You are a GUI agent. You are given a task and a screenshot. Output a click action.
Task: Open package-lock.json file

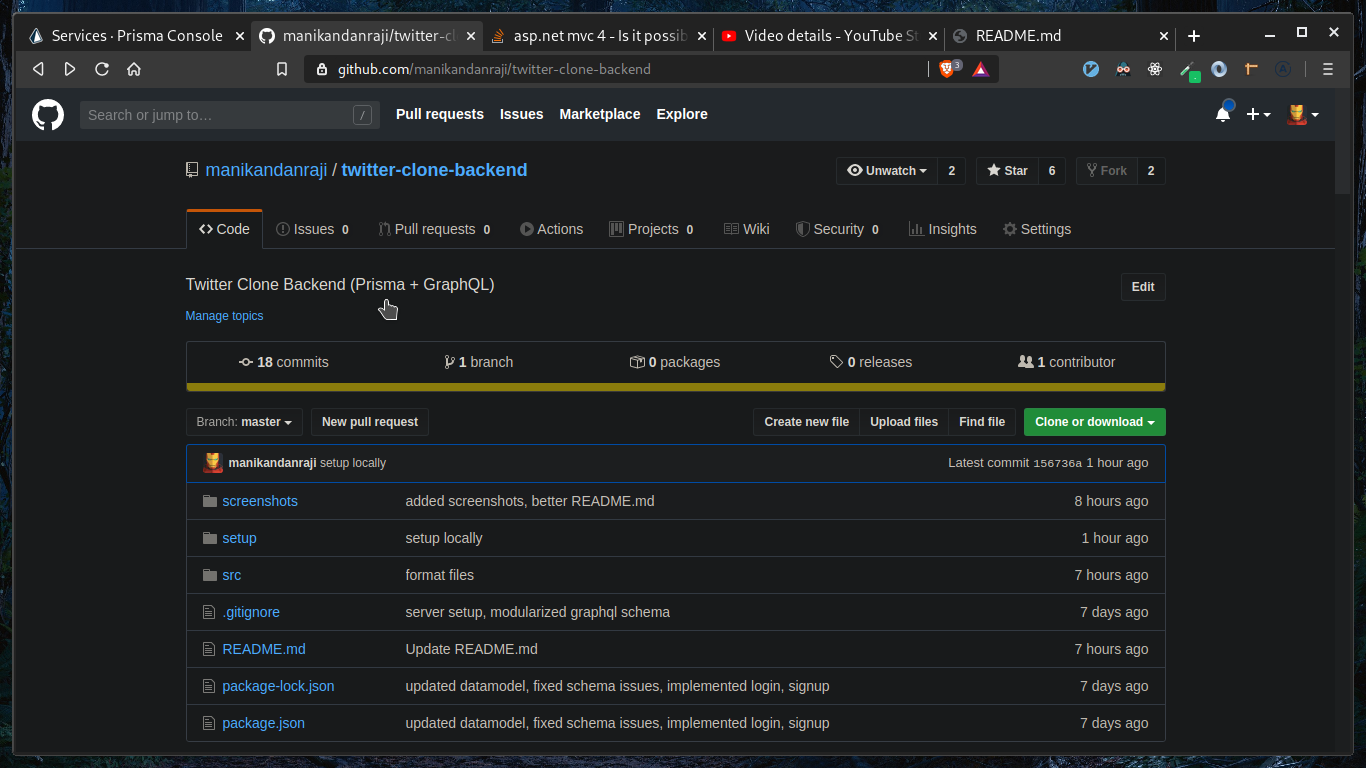click(x=278, y=686)
